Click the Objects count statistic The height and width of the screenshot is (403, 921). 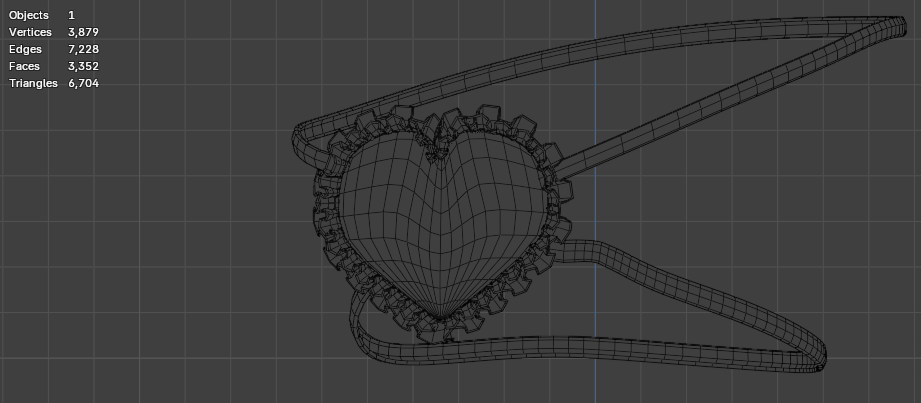coord(42,15)
